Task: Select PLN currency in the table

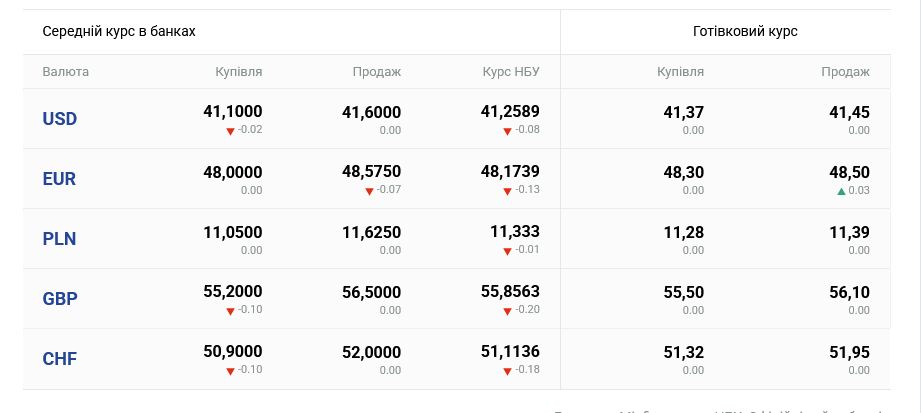Action: 59,239
